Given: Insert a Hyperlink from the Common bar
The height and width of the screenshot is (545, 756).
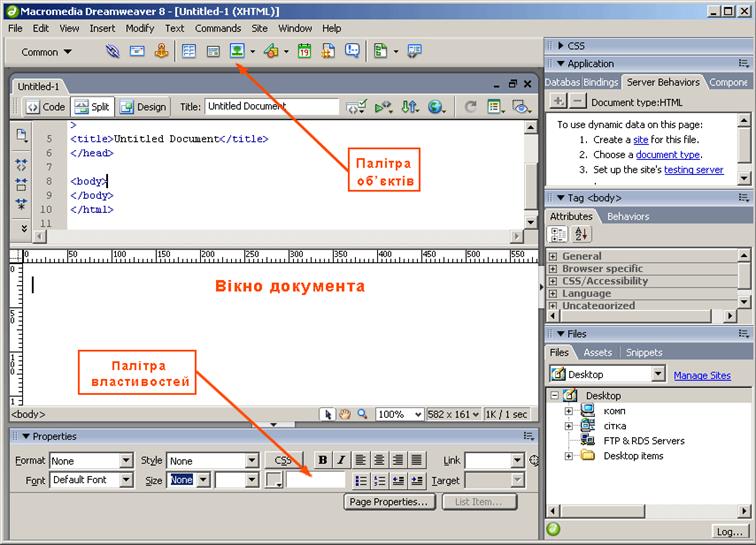Looking at the screenshot, I should pos(112,51).
